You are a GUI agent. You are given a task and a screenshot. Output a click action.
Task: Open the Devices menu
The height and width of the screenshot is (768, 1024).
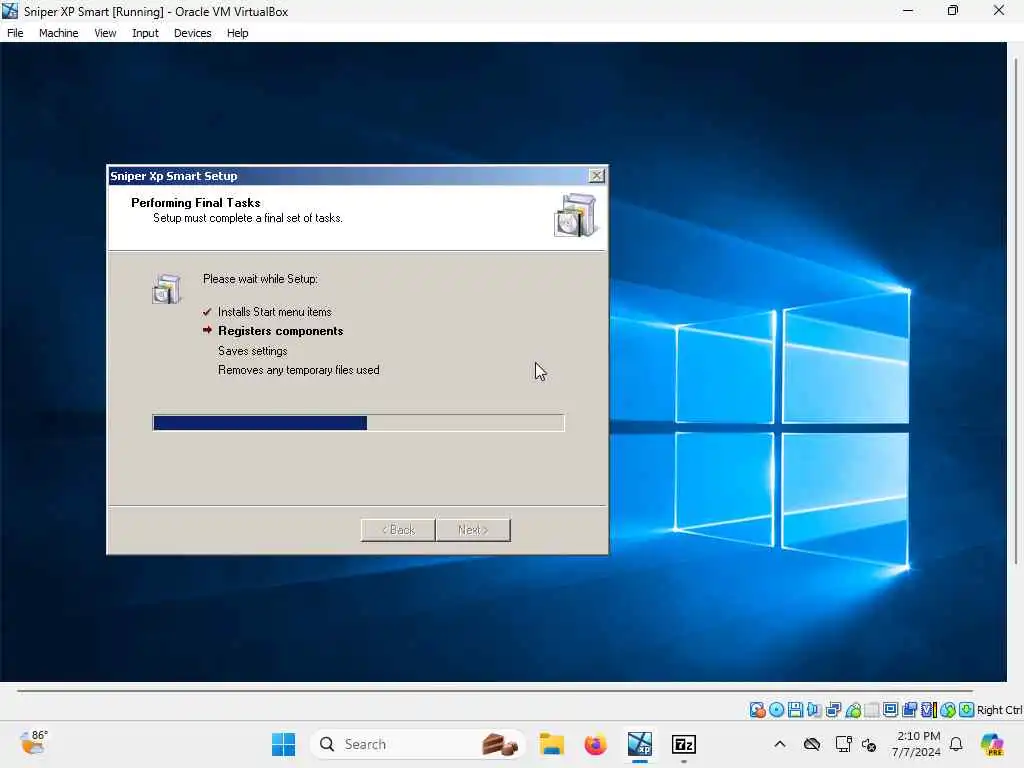pyautogui.click(x=193, y=33)
